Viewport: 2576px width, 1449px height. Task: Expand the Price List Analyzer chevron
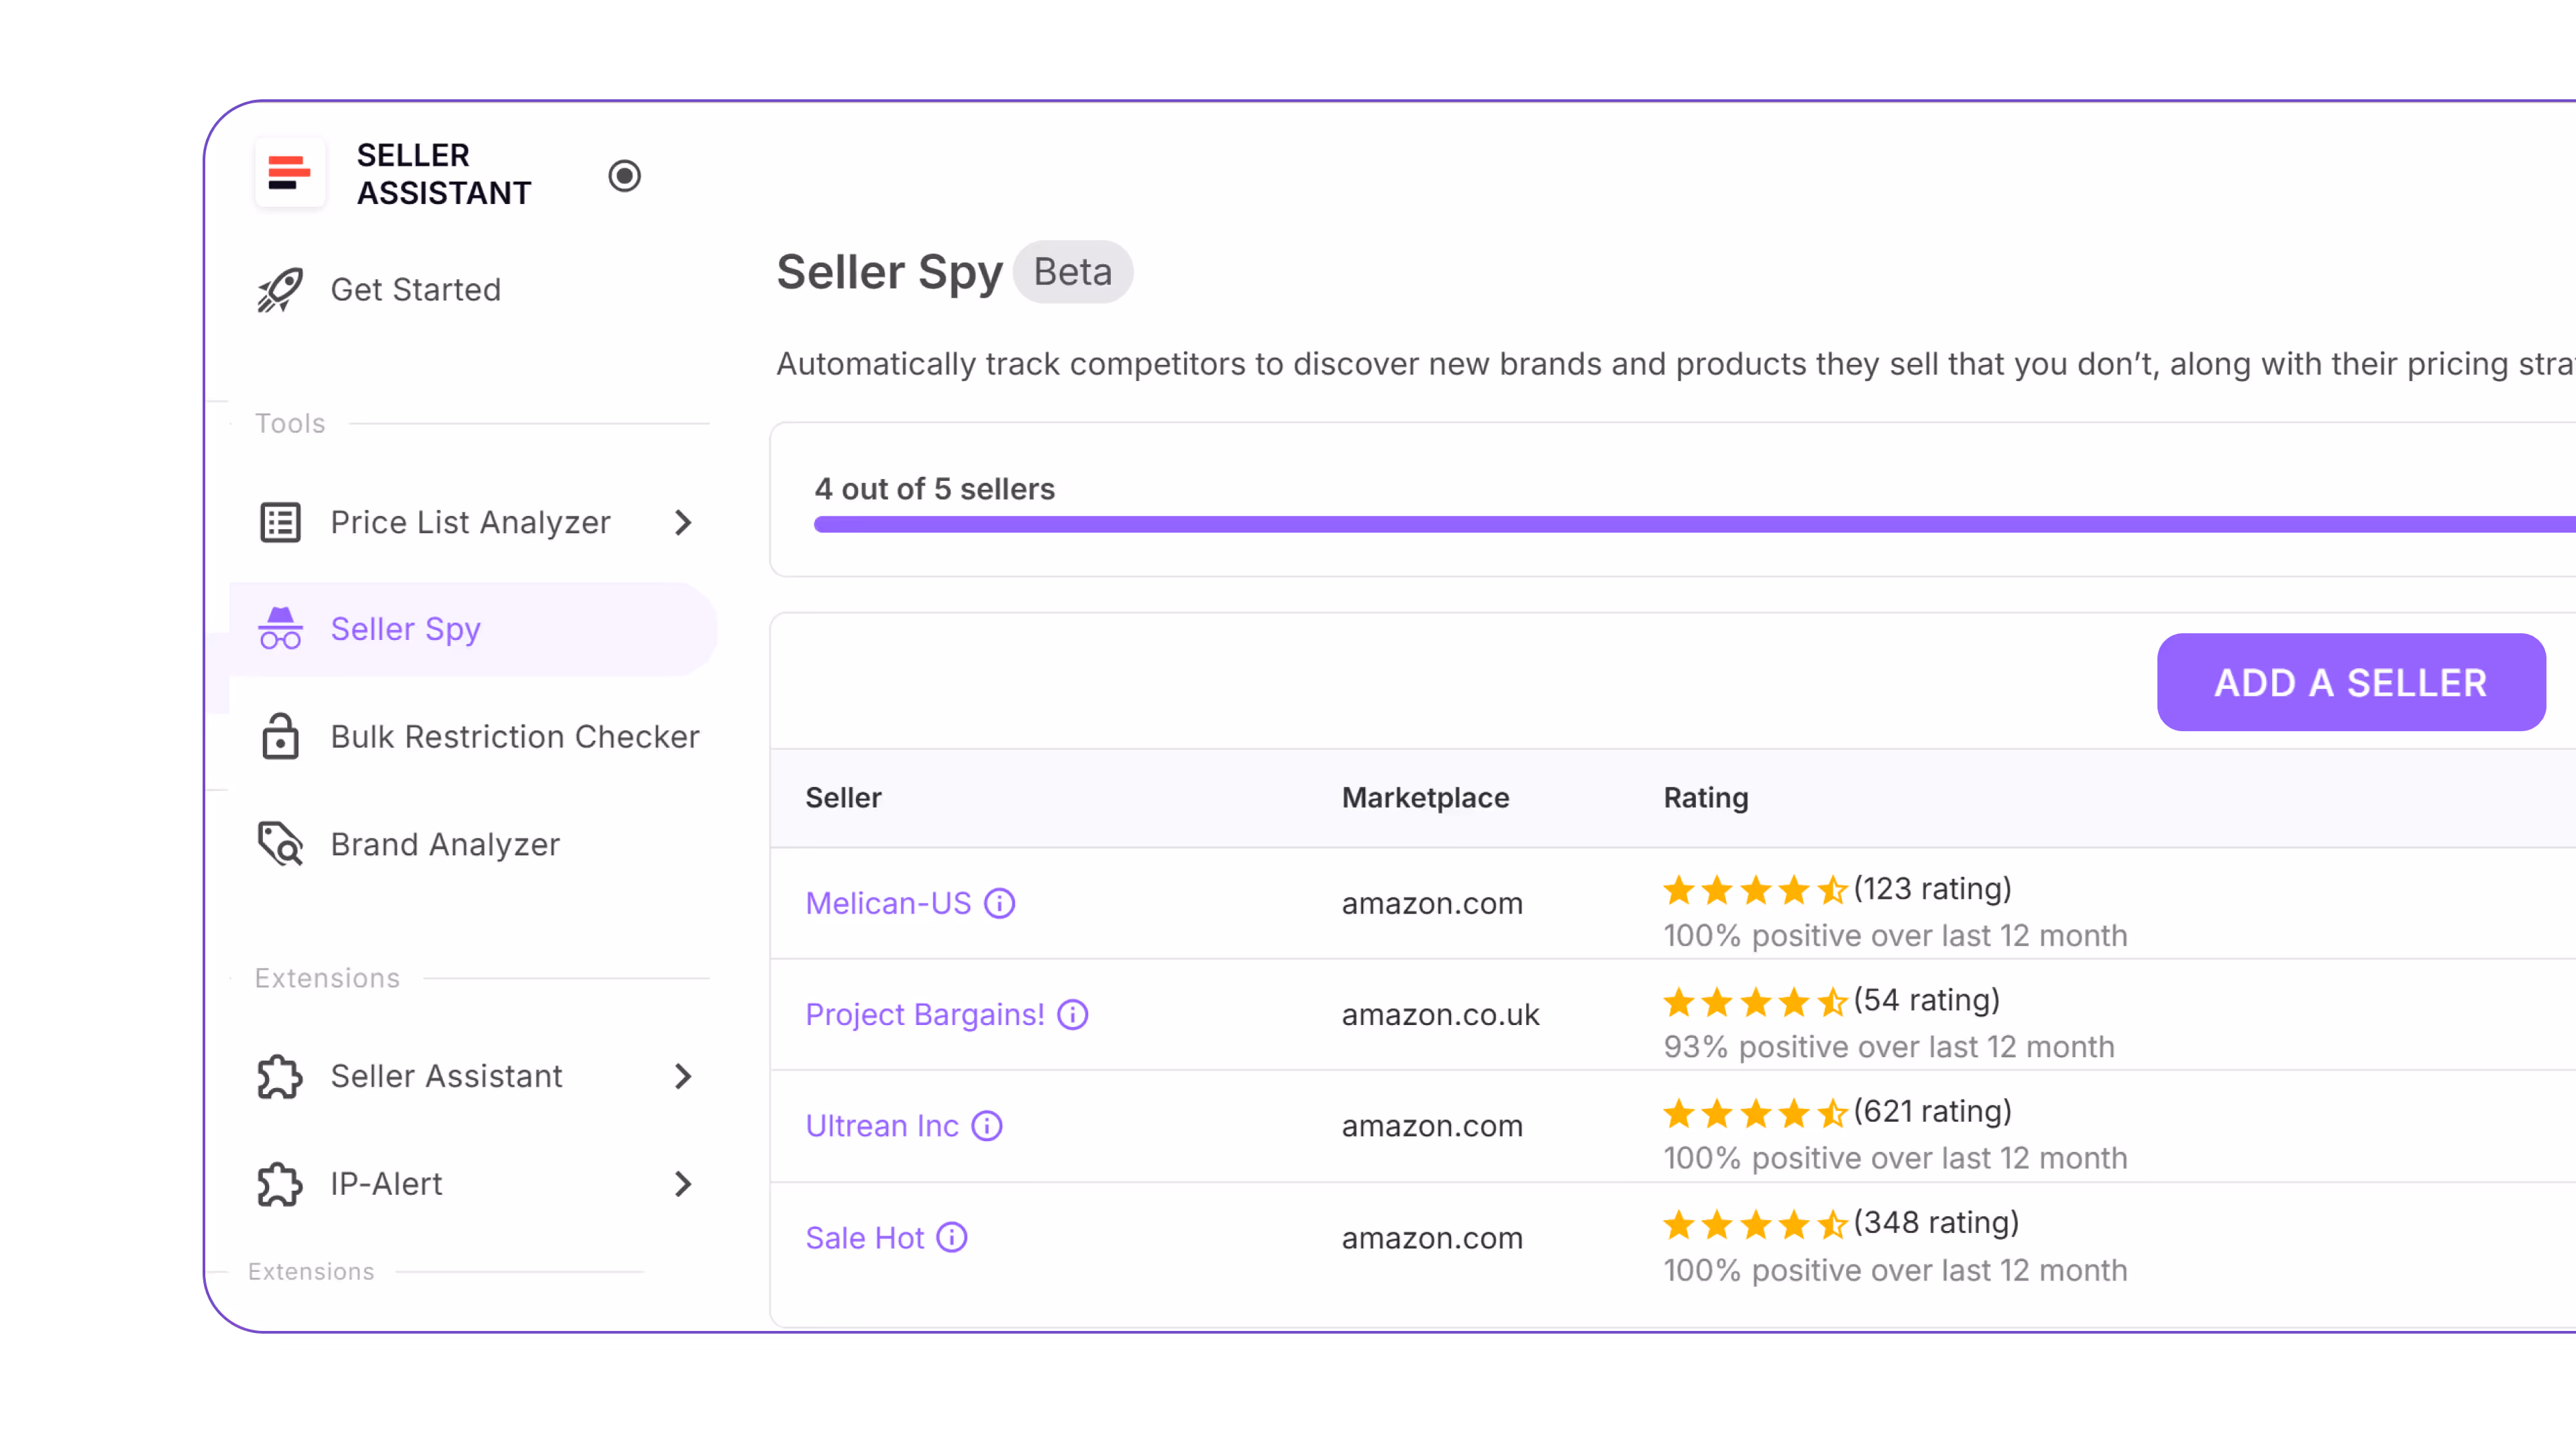click(x=683, y=522)
